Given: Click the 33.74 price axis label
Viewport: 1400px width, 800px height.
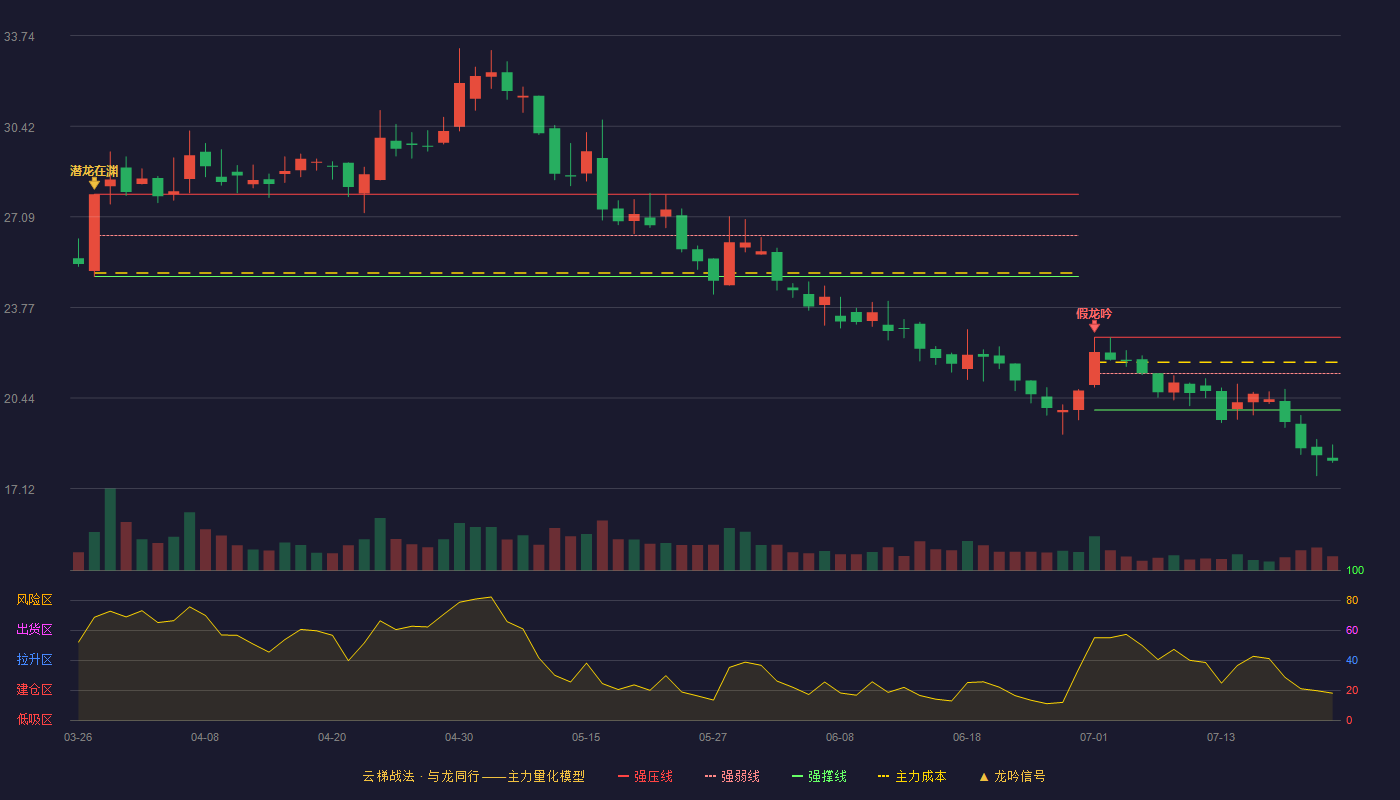Looking at the screenshot, I should (19, 37).
